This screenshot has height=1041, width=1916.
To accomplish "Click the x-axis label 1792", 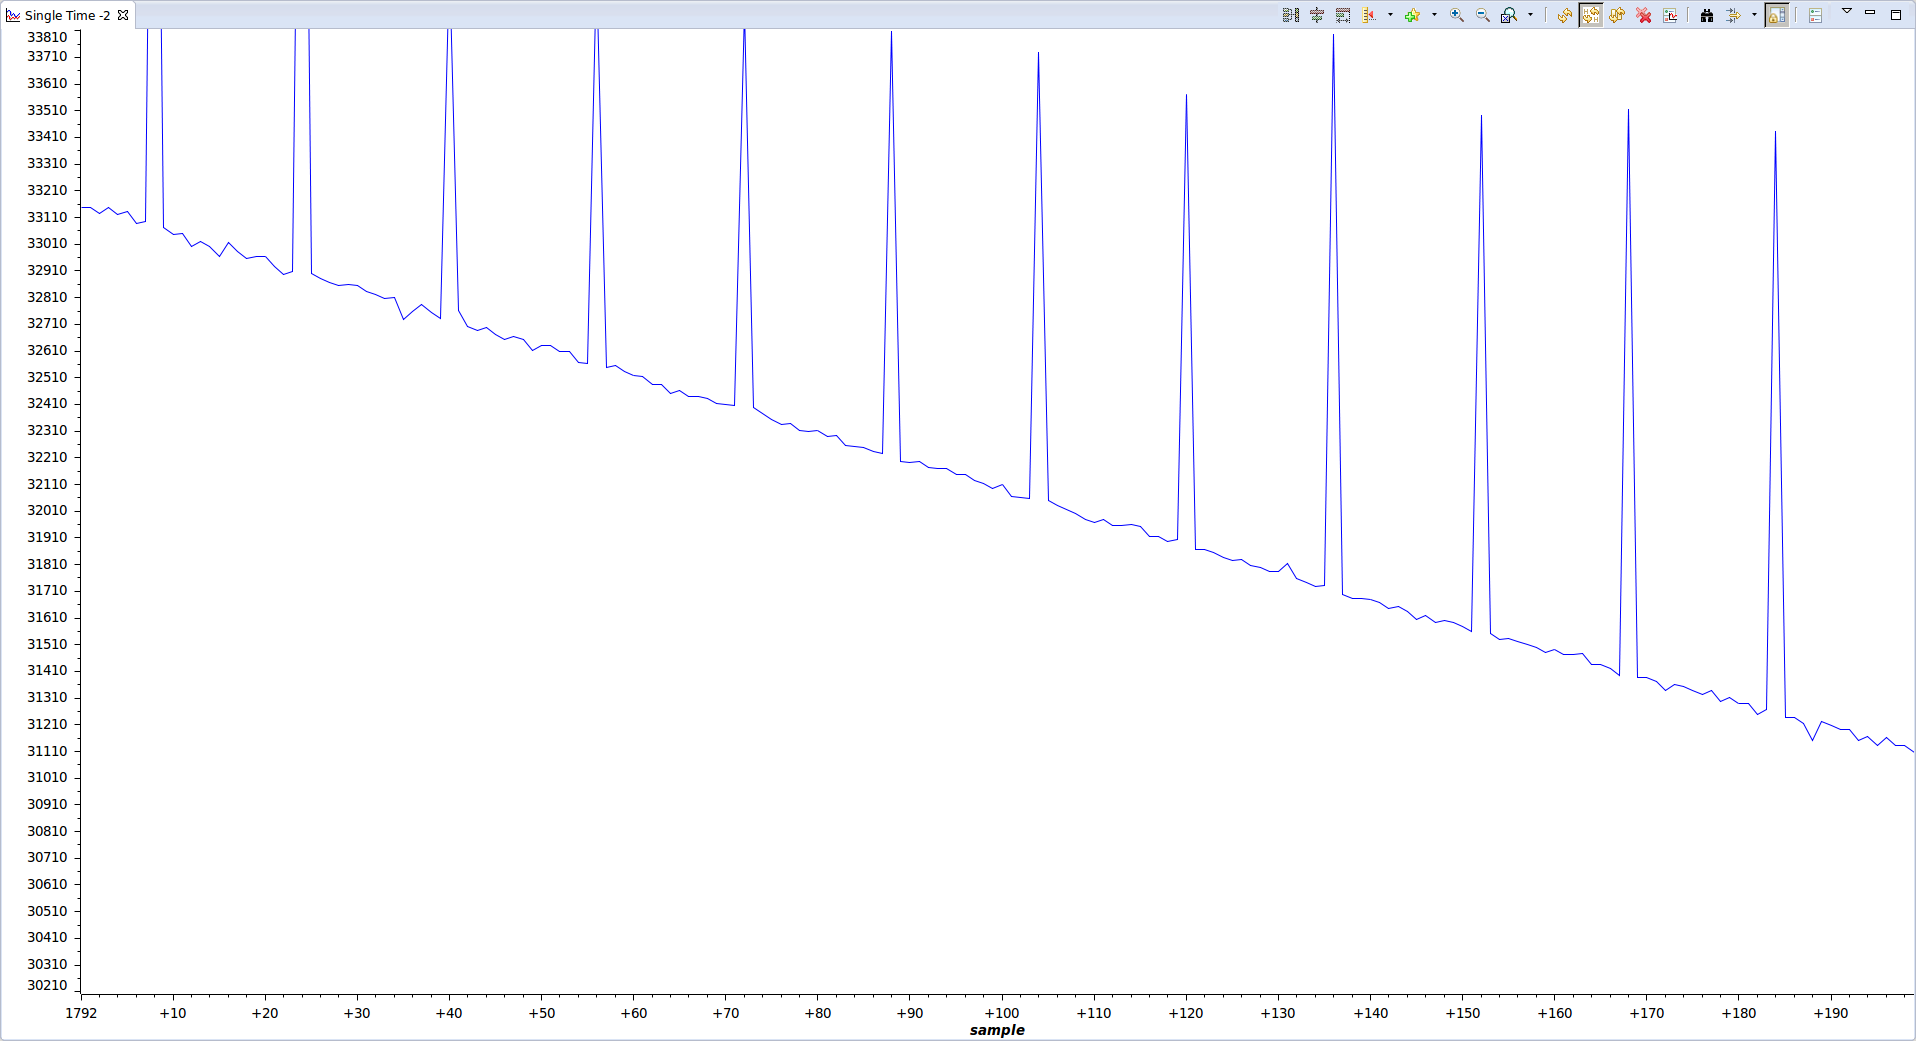I will pos(81,1013).
